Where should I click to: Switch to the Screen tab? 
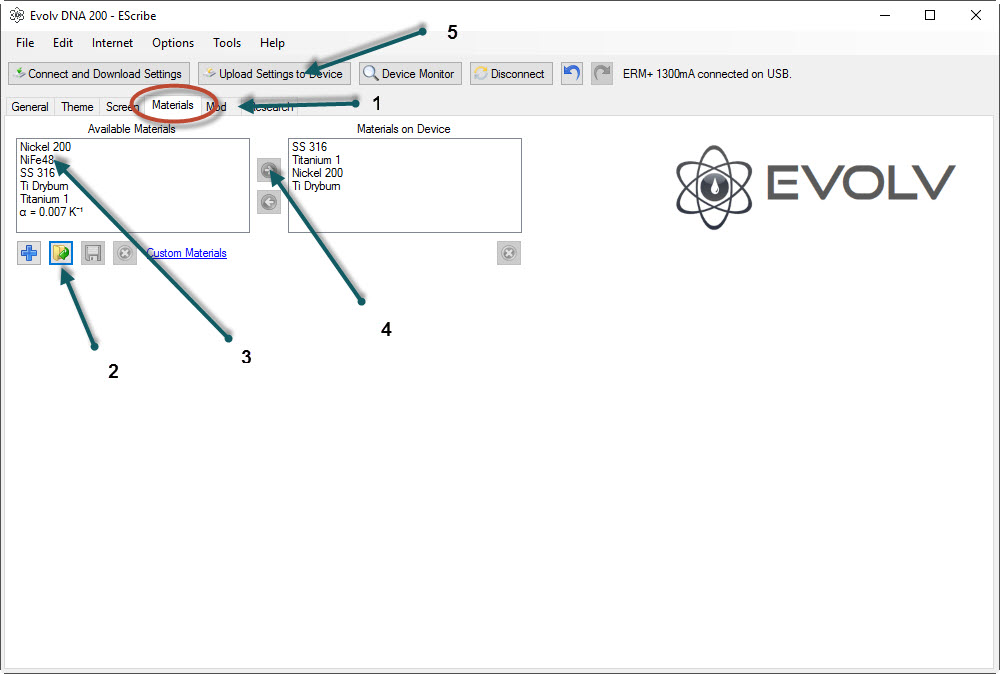[122, 106]
